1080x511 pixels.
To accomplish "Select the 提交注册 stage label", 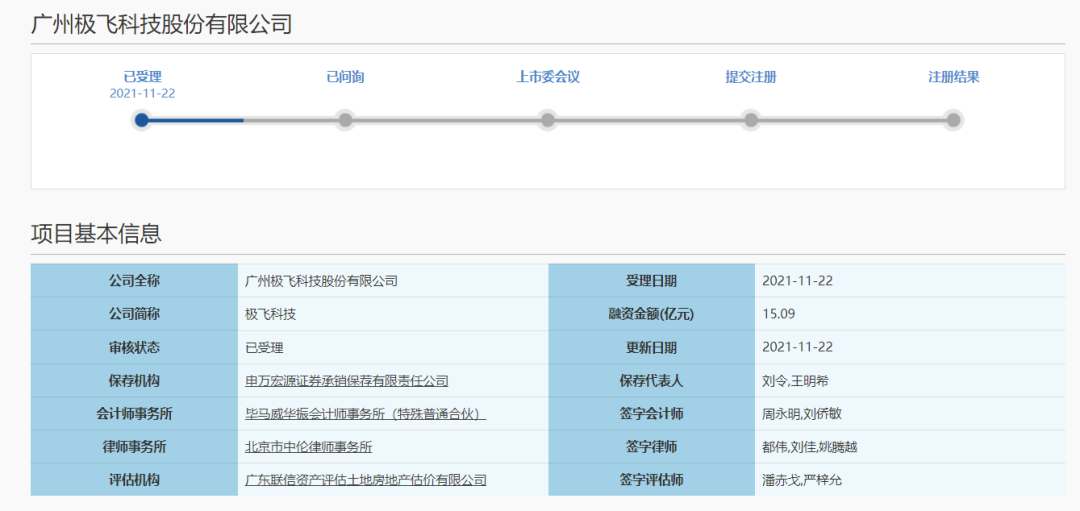I will tap(751, 77).
